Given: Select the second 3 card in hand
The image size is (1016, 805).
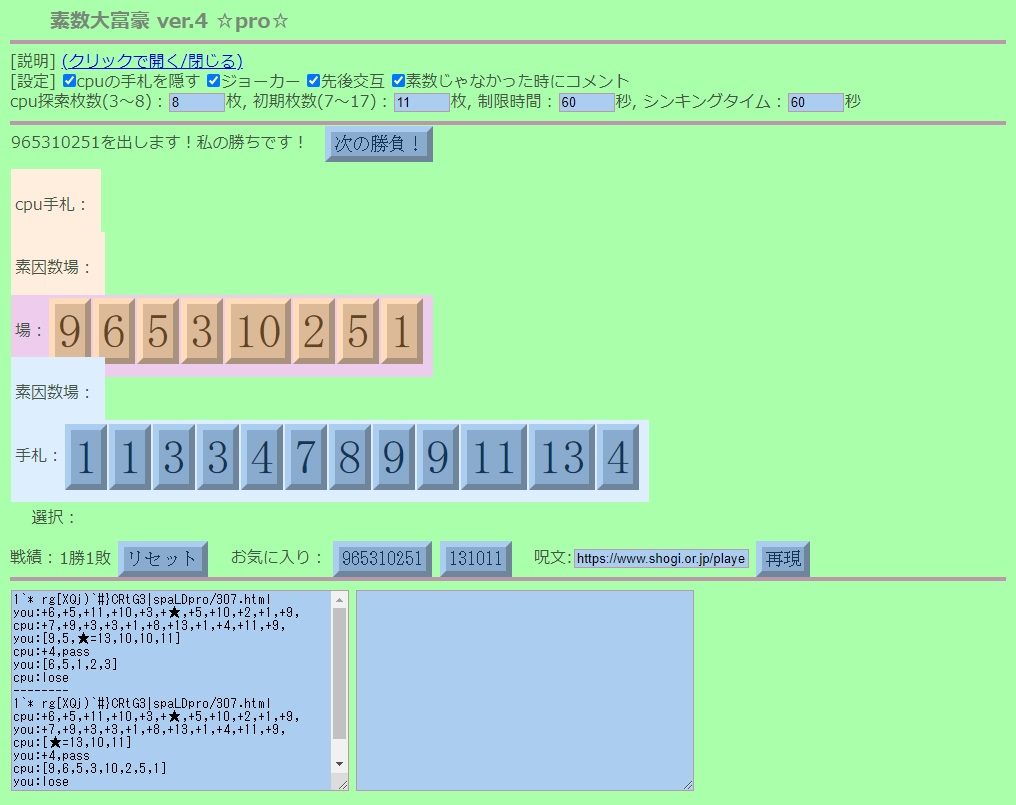Looking at the screenshot, I should click(x=218, y=457).
